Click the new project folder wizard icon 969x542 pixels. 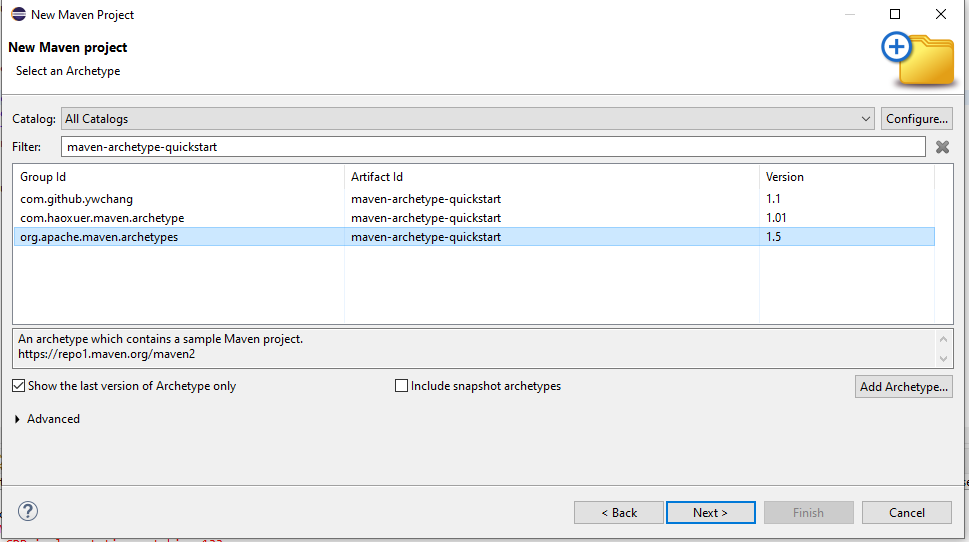coord(918,60)
